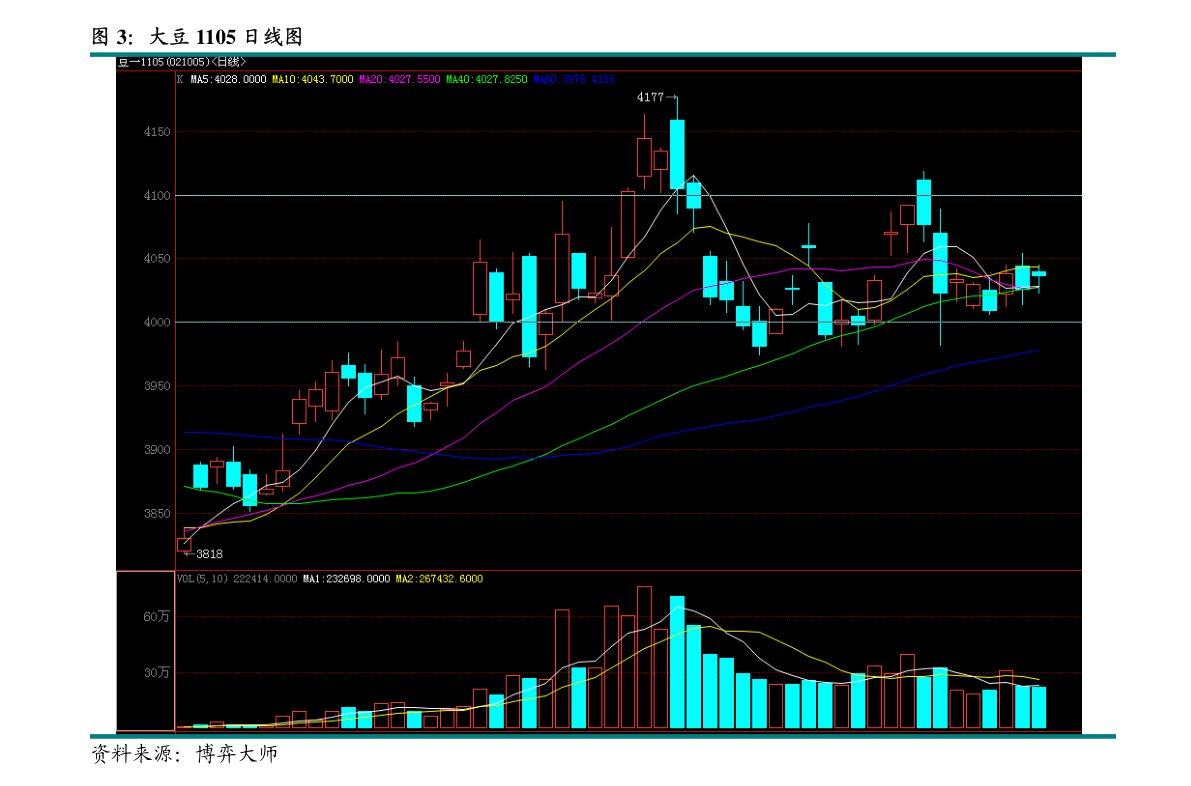Click the yellow MA10:4043.7000 indicator label
The width and height of the screenshot is (1191, 786).
click(x=313, y=79)
